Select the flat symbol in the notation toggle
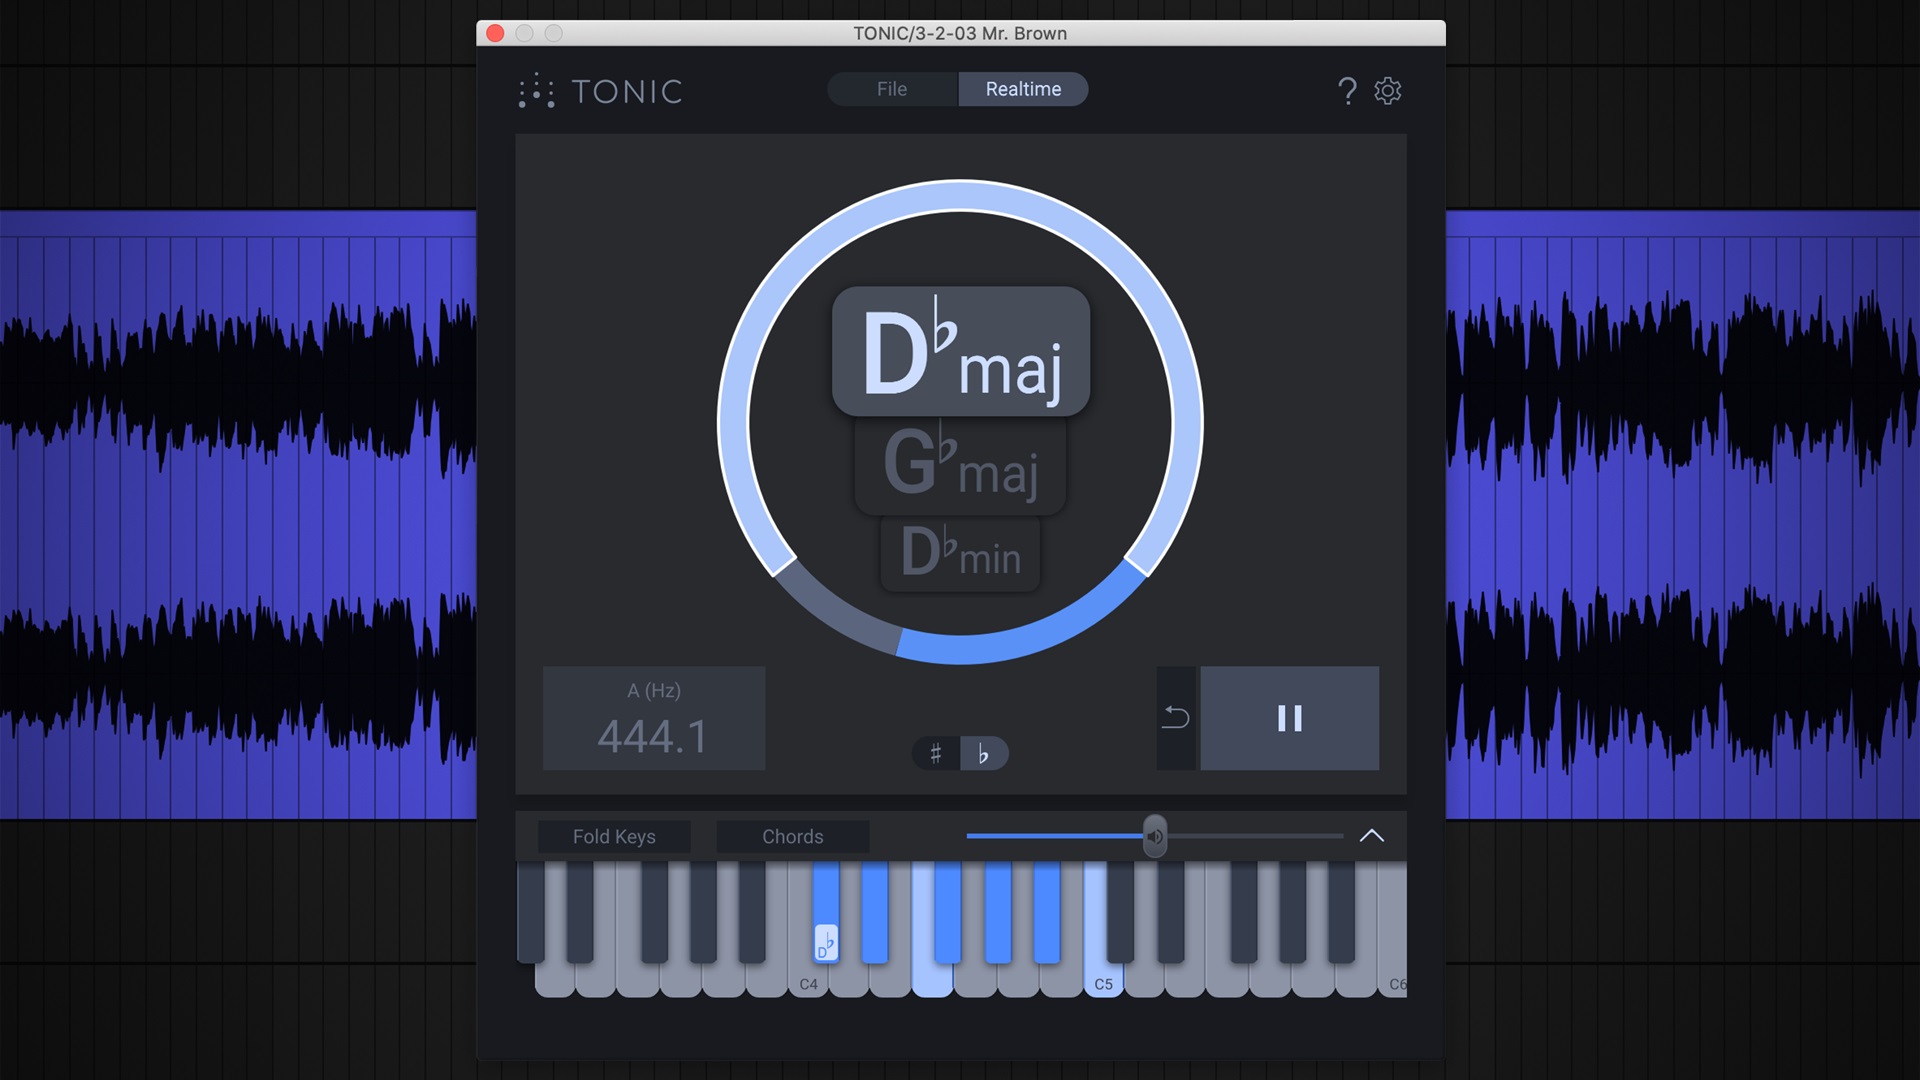The width and height of the screenshot is (1920, 1080). [x=984, y=754]
